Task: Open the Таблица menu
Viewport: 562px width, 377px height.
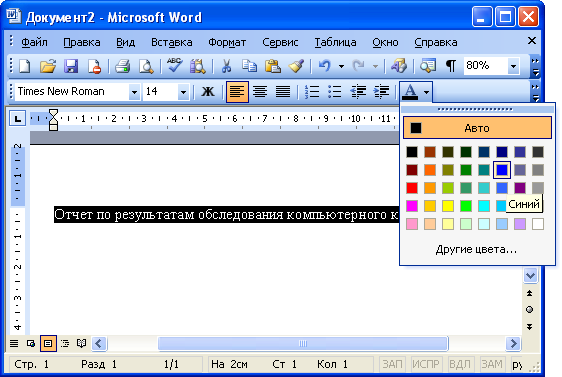Action: 335,42
